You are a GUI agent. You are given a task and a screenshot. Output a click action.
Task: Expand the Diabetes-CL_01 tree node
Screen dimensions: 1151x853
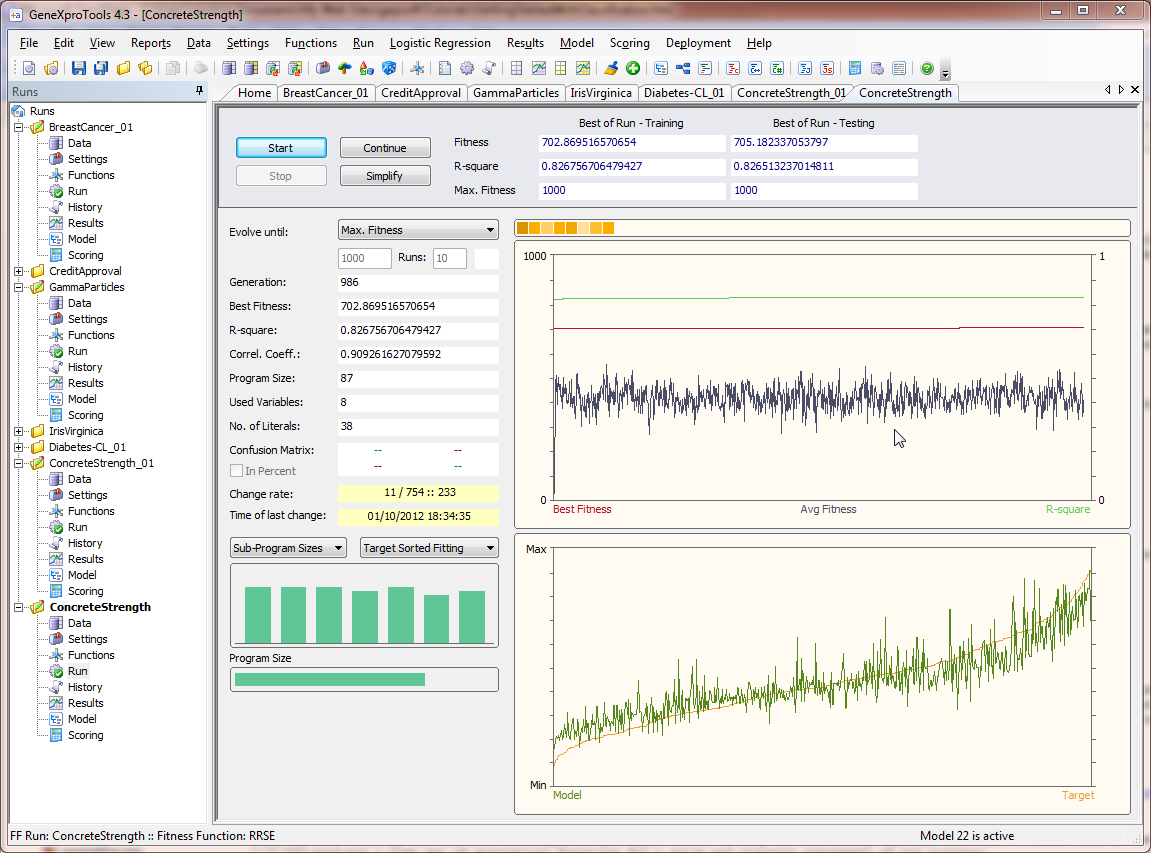tap(18, 447)
